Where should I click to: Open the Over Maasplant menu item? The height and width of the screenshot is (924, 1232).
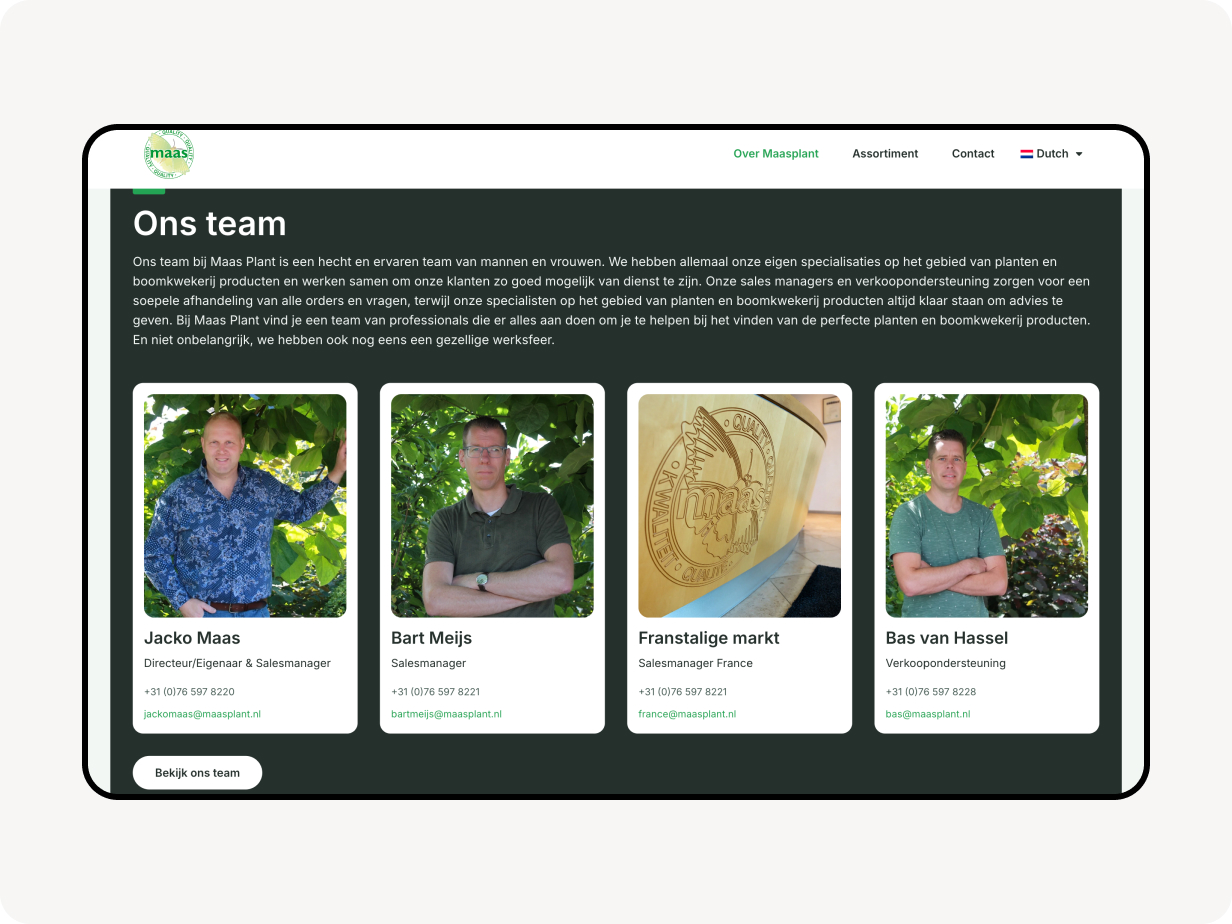tap(776, 154)
